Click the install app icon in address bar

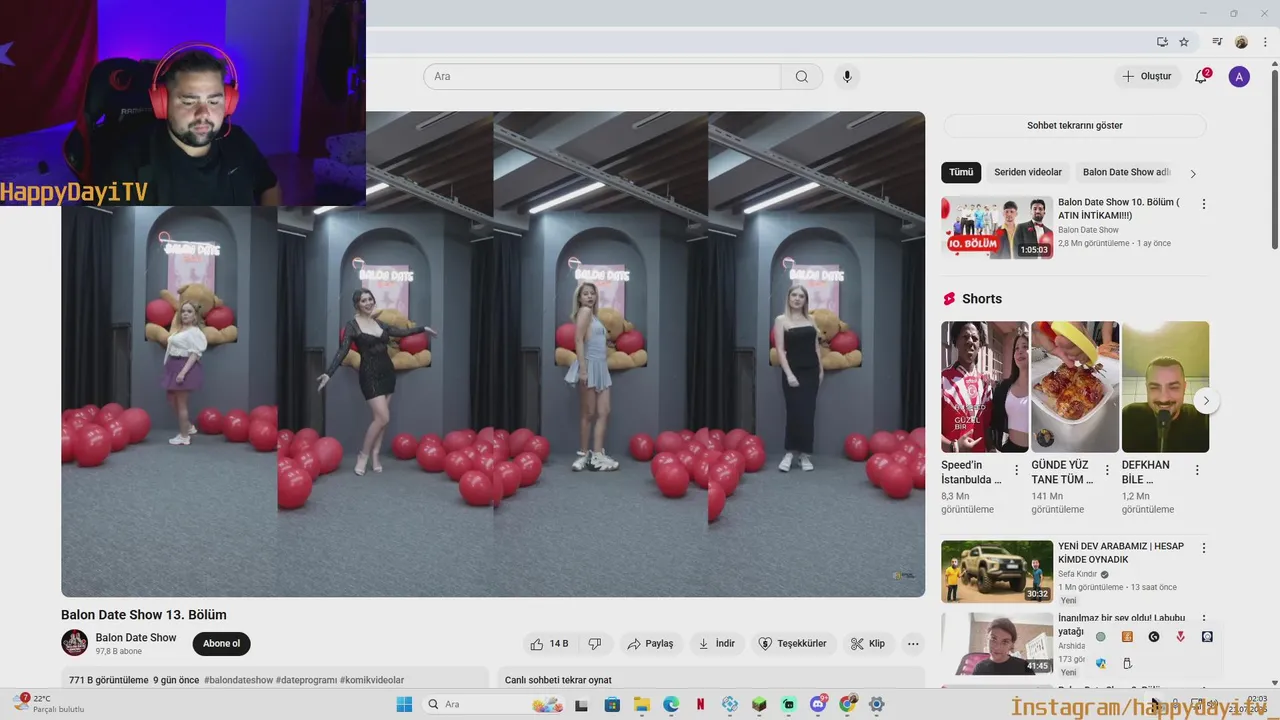tap(1162, 42)
